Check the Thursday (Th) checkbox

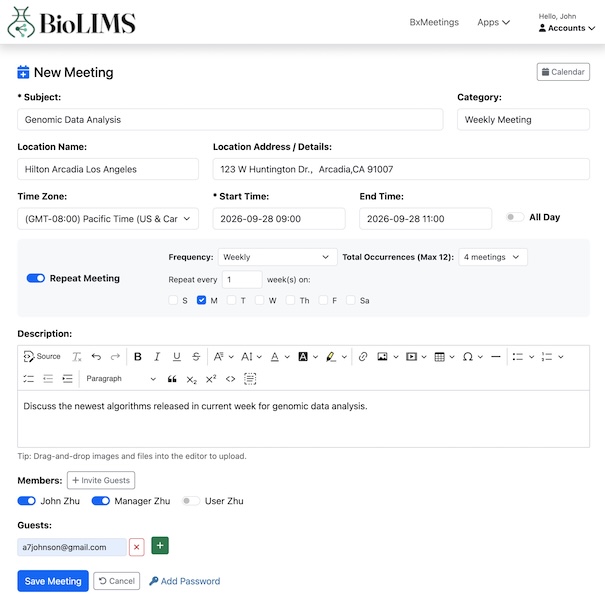(x=290, y=300)
